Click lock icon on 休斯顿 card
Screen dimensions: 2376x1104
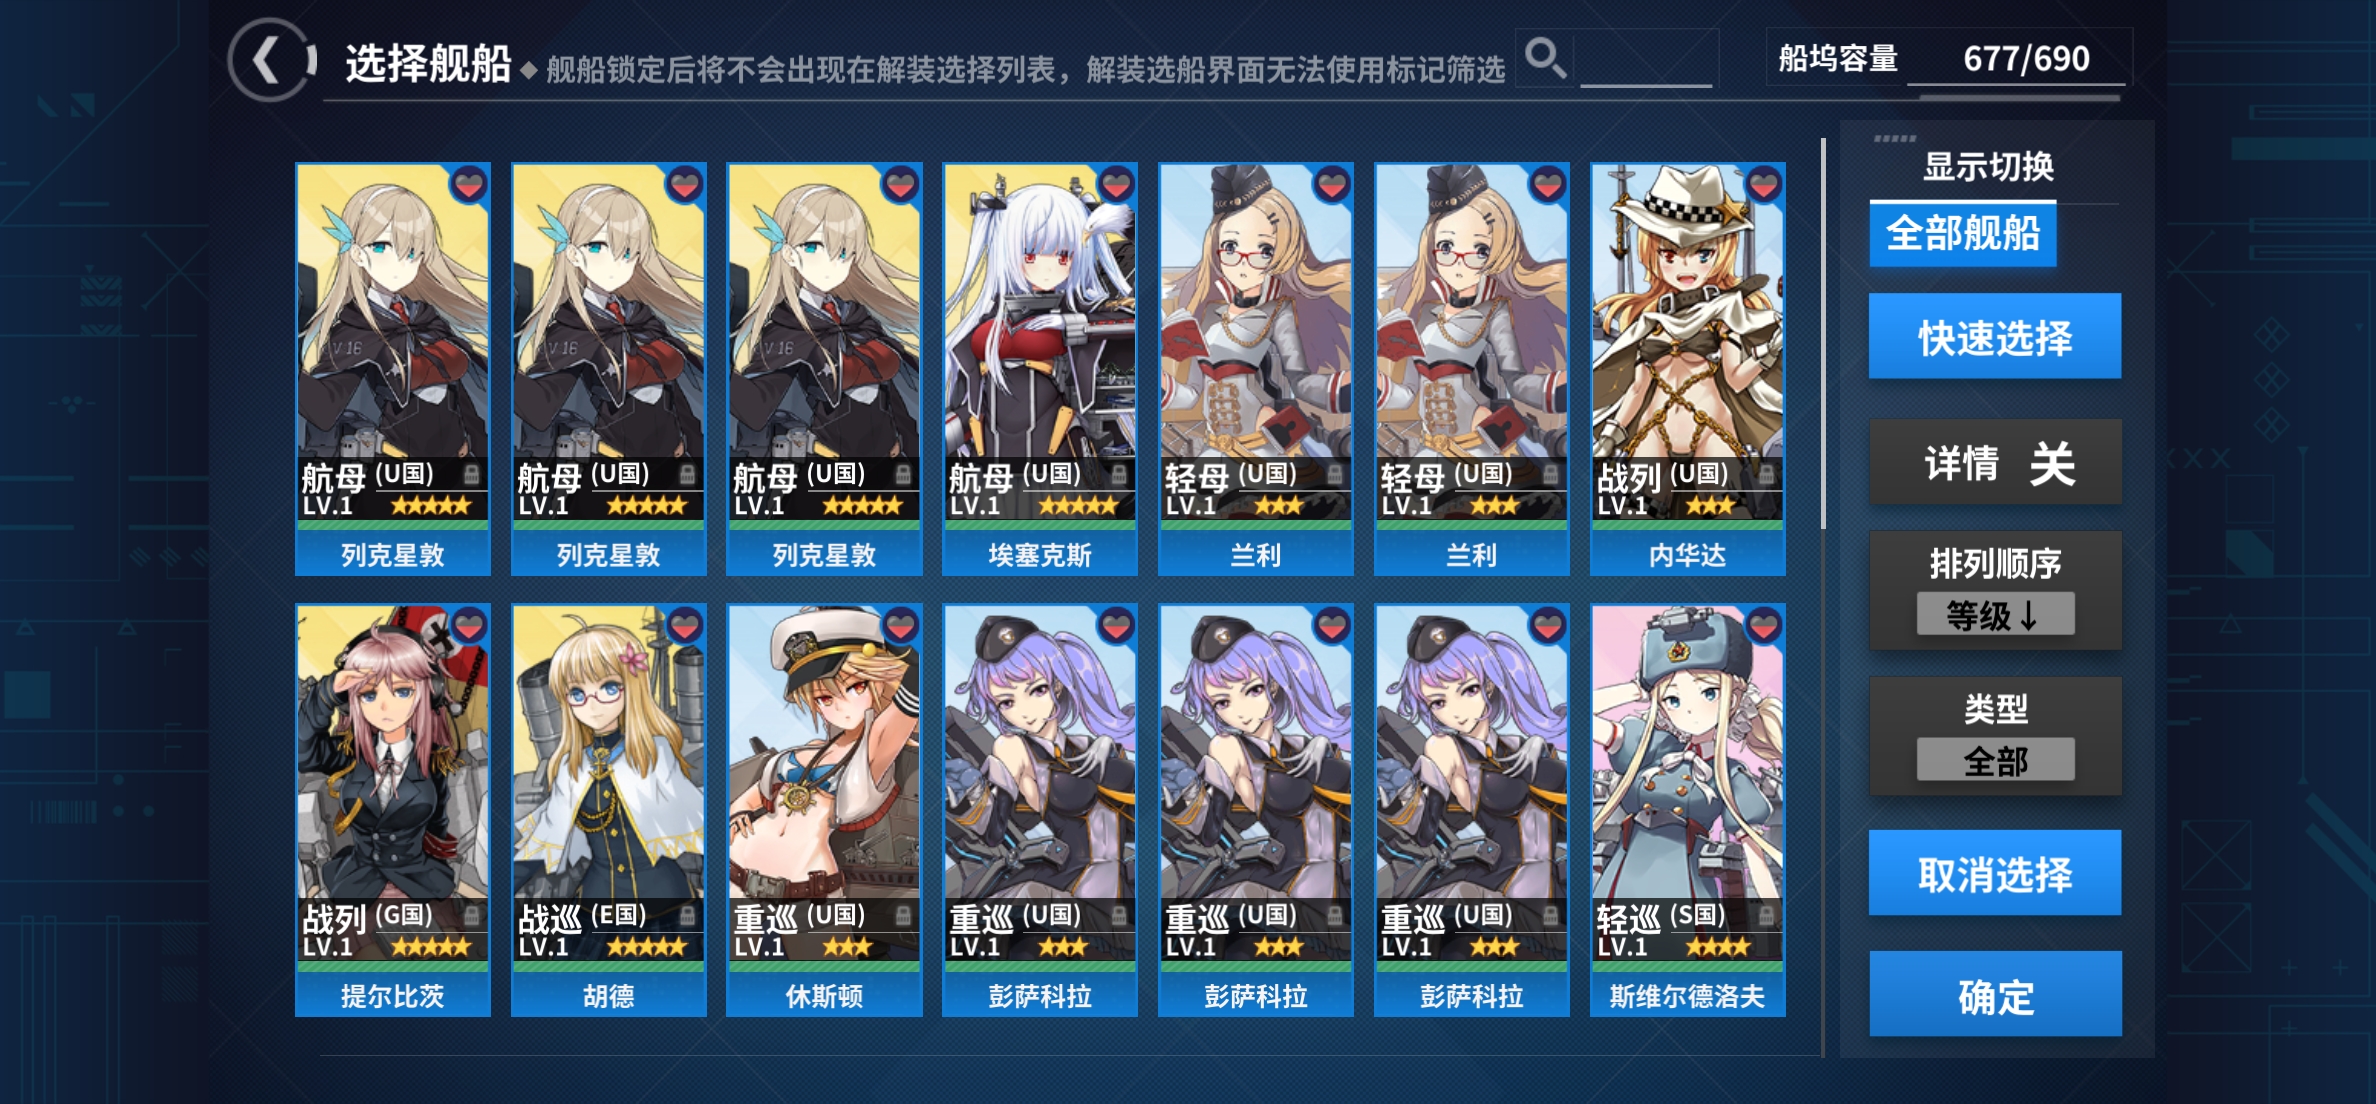click(x=902, y=915)
